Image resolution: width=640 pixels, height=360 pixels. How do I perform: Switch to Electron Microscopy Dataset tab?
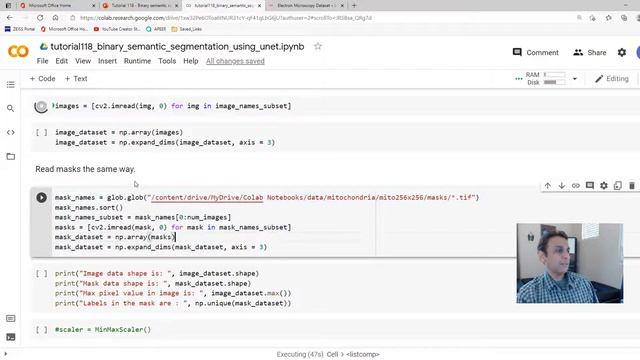[x=306, y=6]
